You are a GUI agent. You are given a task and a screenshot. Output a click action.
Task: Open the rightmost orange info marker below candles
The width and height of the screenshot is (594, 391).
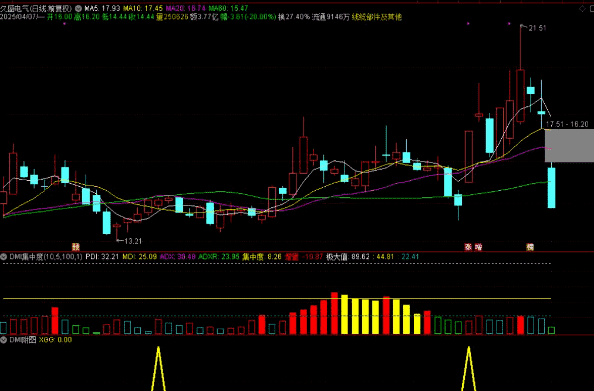coord(530,247)
